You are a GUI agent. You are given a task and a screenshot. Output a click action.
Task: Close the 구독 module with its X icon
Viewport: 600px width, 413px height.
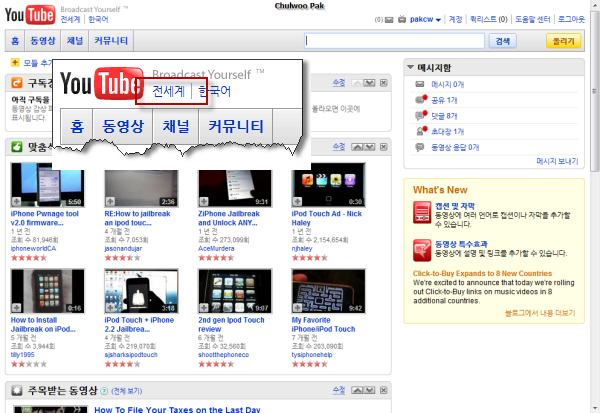click(x=383, y=83)
